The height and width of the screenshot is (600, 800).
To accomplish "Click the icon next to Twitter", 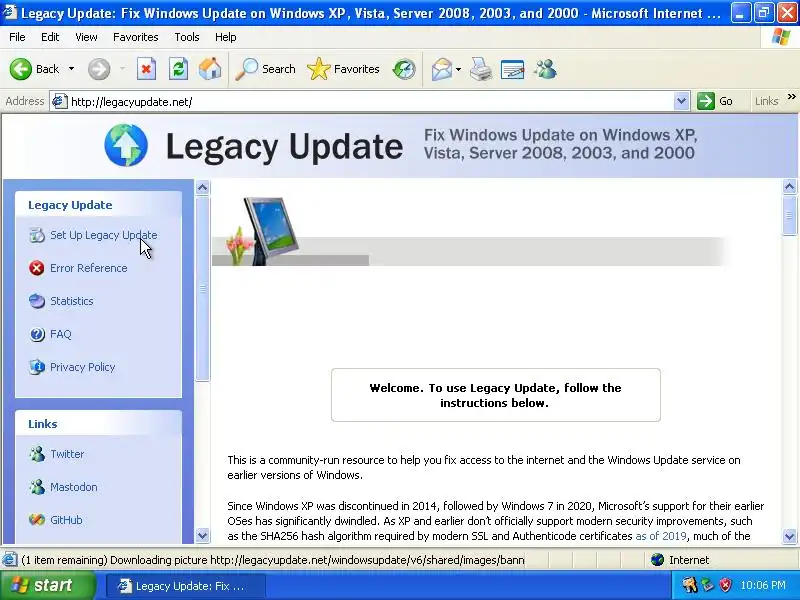I will coord(37,454).
